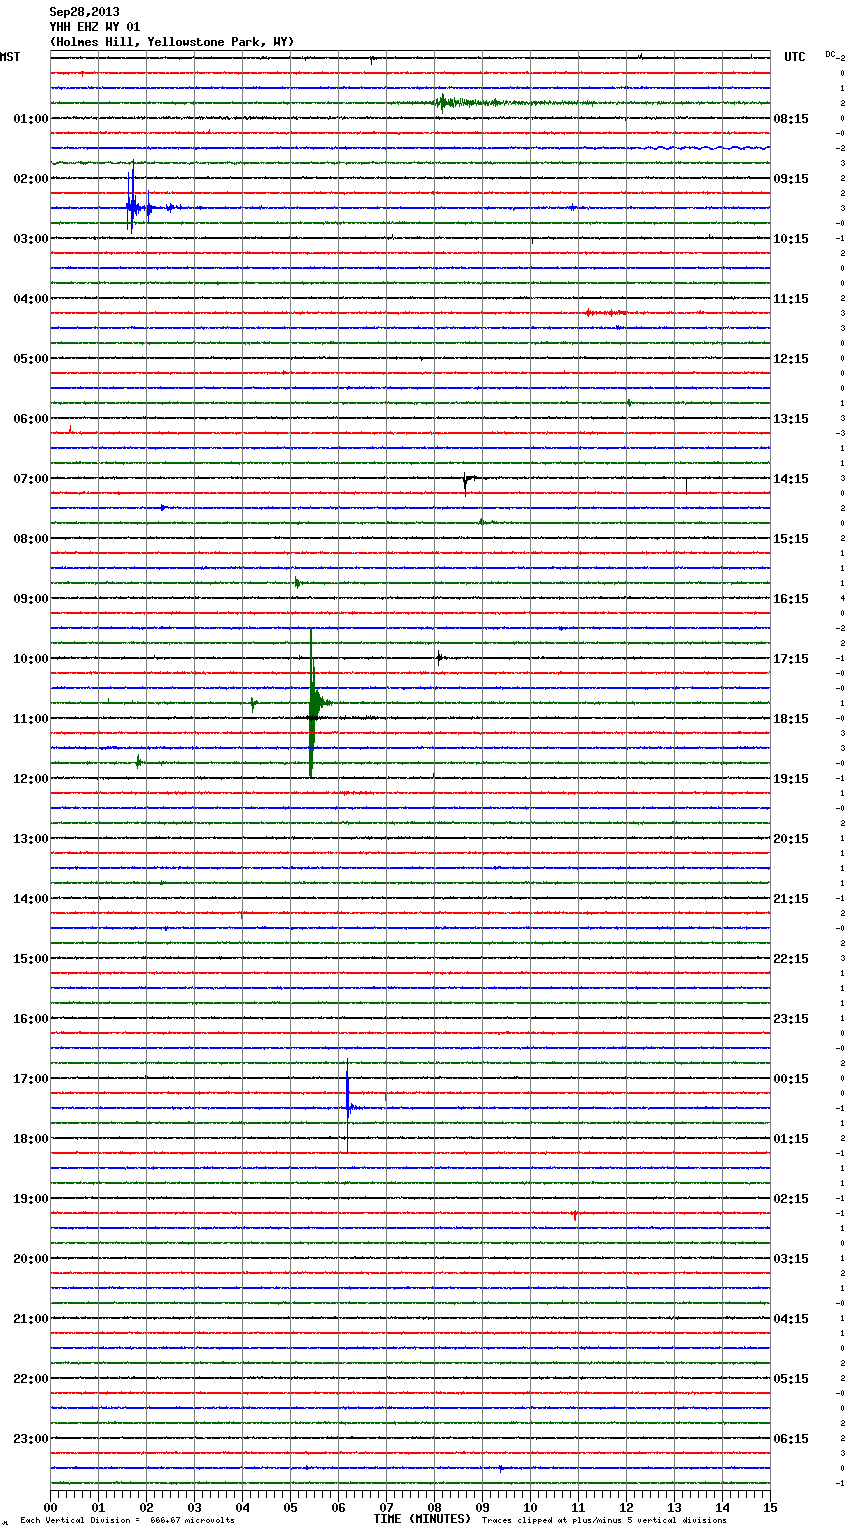Click the 03 minute axis tick label

point(194,1507)
